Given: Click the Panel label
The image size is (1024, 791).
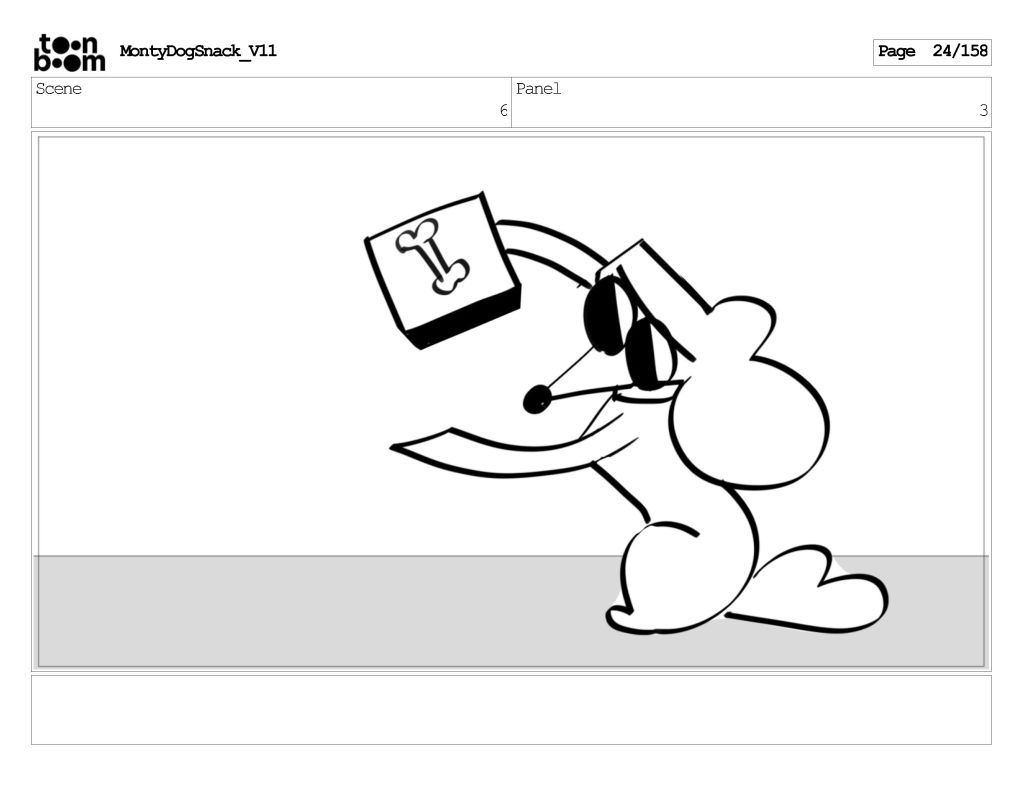Looking at the screenshot, I should pos(539,89).
